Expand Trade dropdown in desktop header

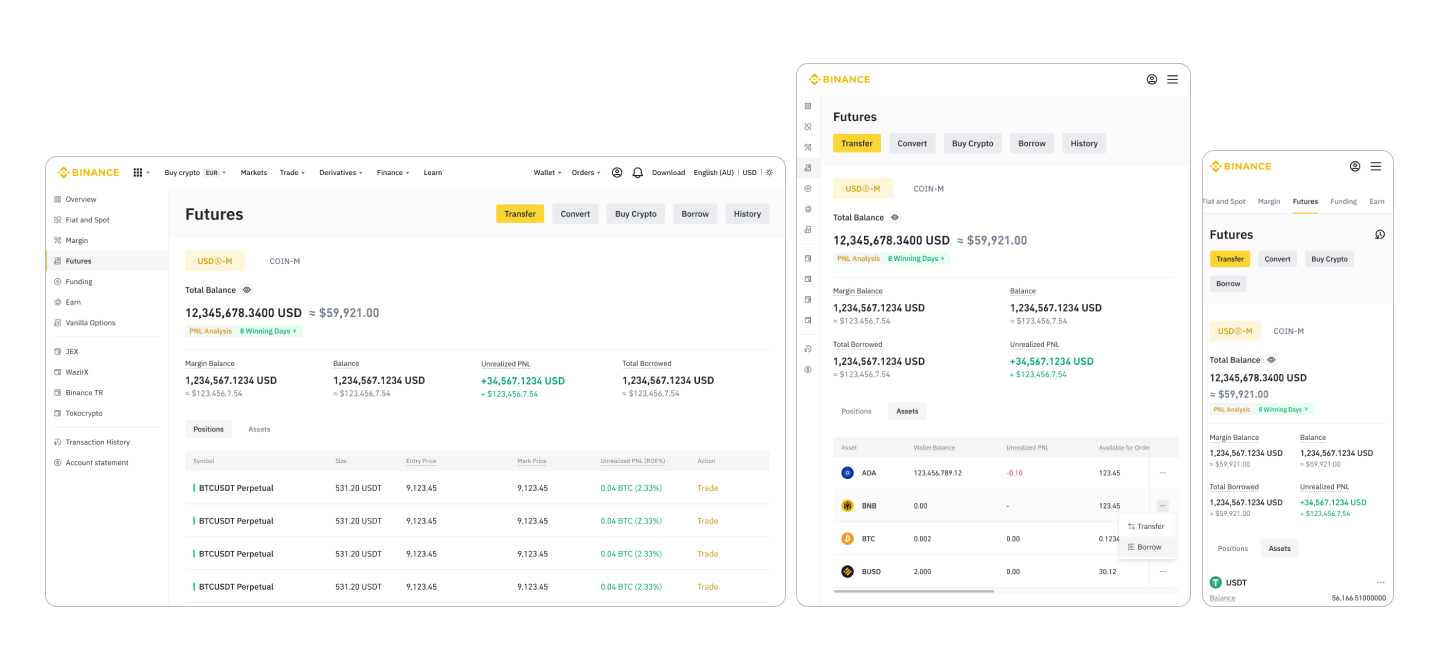(x=292, y=172)
